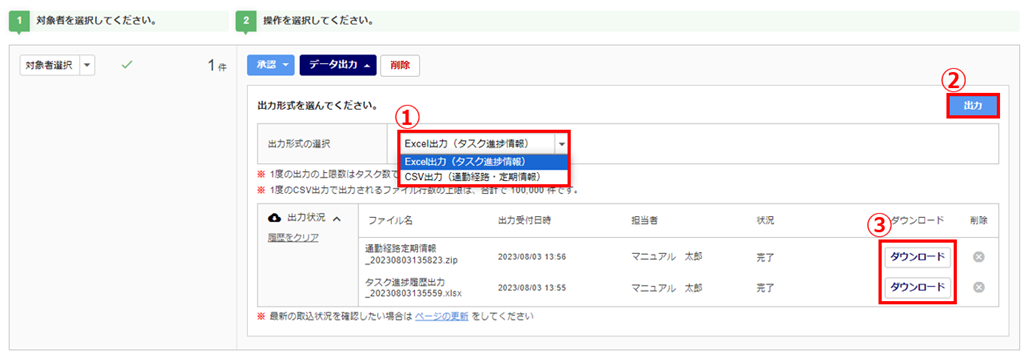The height and width of the screenshot is (362, 1032).
Task: Select CSV出力（通勤経路・定期情報） option
Action: tap(484, 176)
